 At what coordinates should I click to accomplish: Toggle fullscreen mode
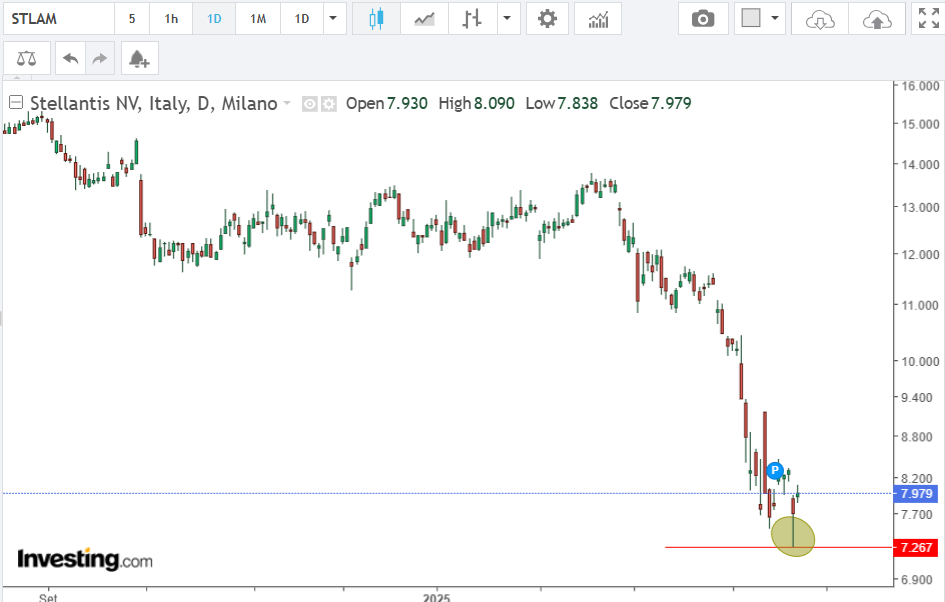click(x=928, y=19)
